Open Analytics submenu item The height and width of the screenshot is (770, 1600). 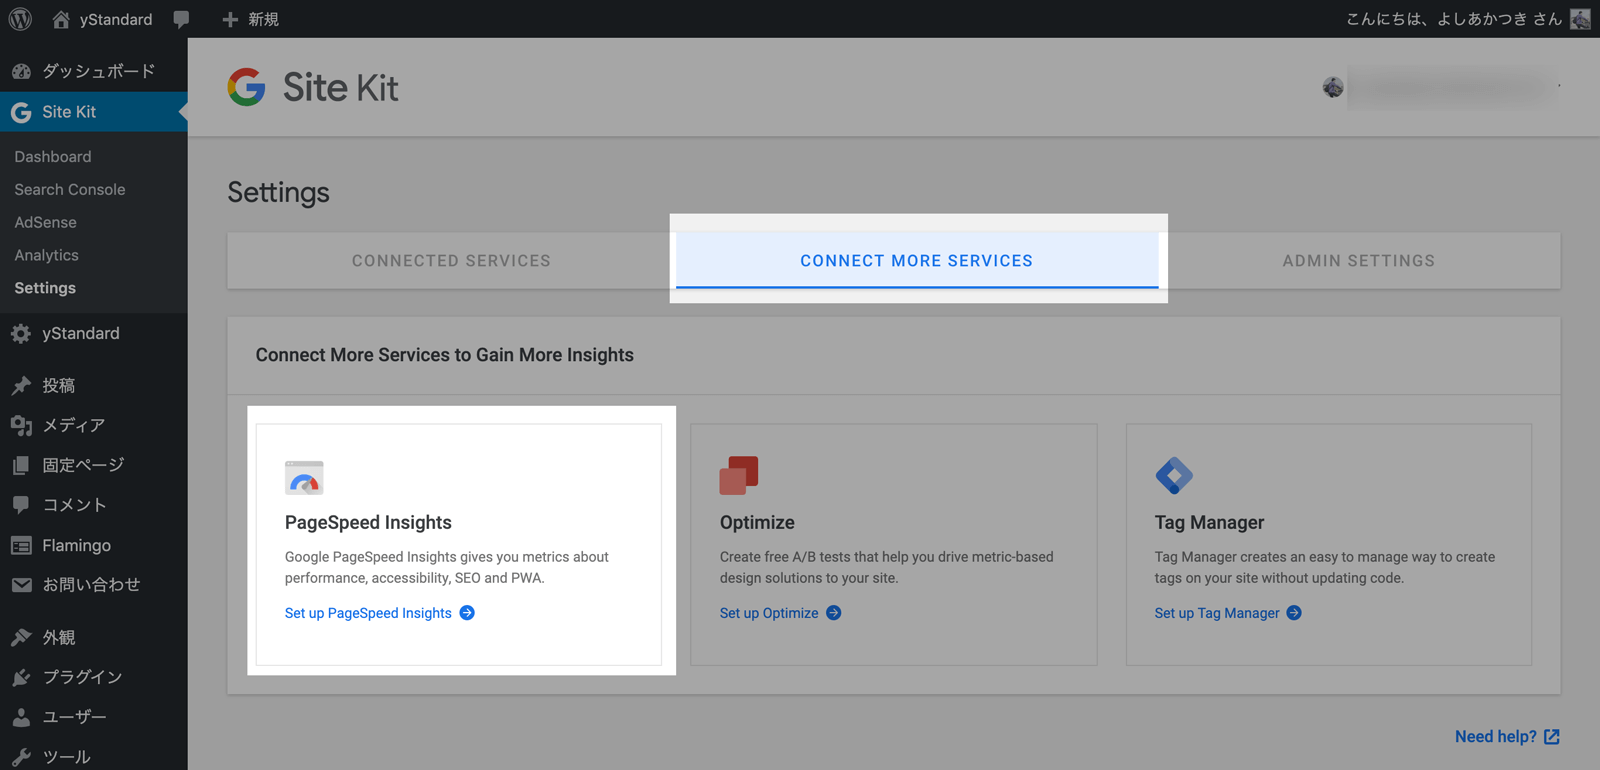tap(46, 256)
